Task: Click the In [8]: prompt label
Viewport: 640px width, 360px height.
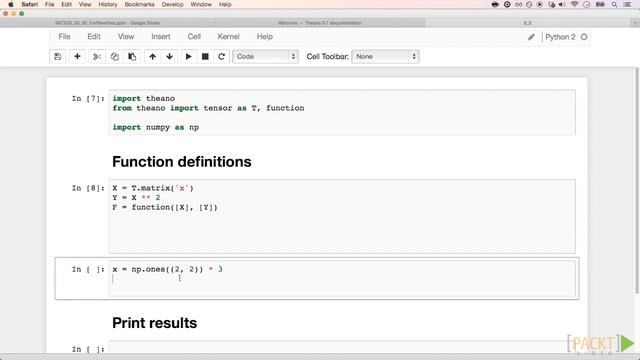Action: (x=88, y=188)
